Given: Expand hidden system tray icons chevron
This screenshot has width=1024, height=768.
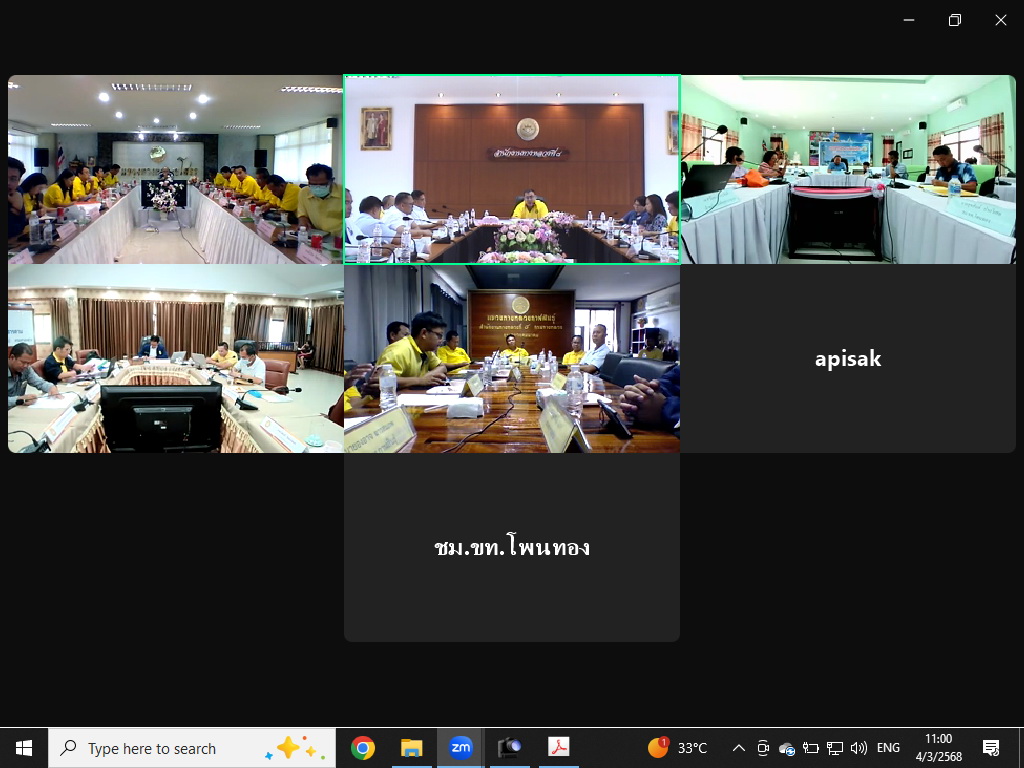Looking at the screenshot, I should (x=739, y=748).
